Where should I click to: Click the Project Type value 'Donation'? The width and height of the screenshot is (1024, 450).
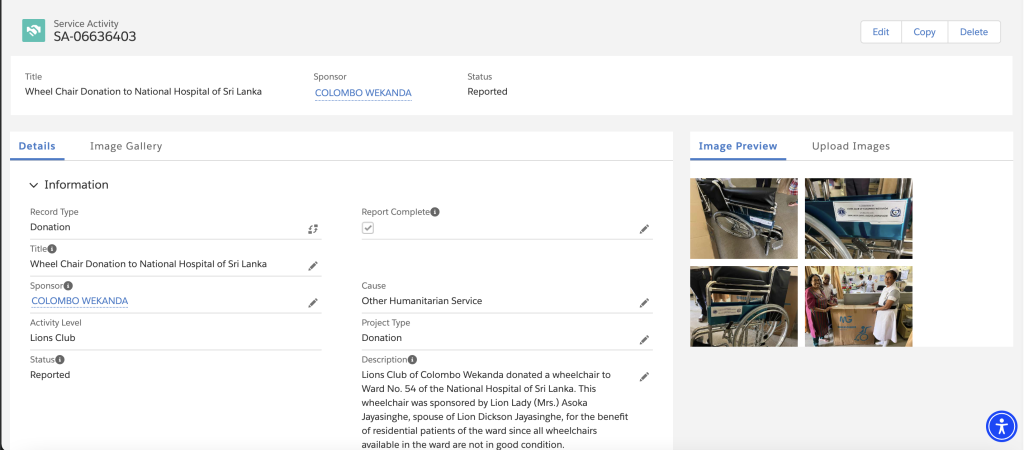click(382, 338)
